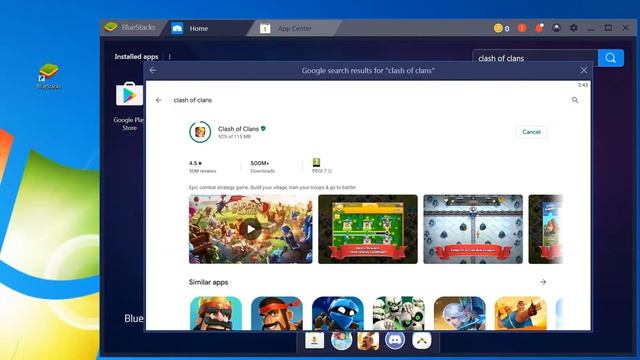Image resolution: width=640 pixels, height=360 pixels.
Task: Click the globe dock icon
Action: pos(341,340)
